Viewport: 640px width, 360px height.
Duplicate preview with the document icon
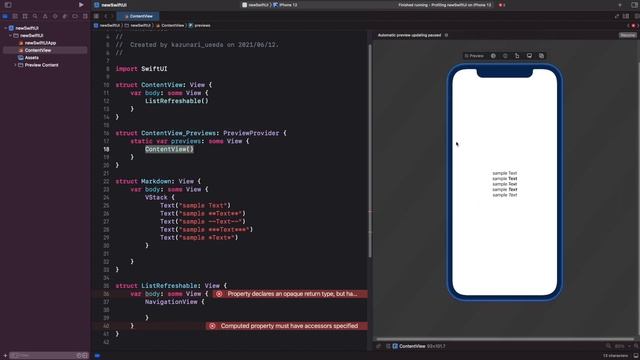[x=517, y=56]
